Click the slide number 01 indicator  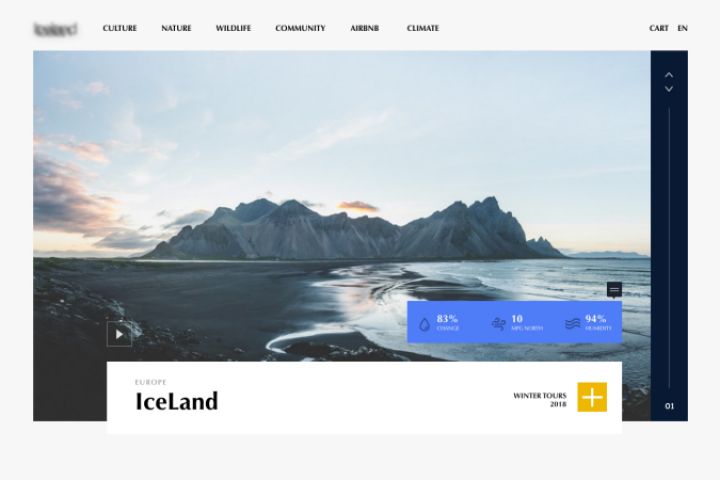(669, 406)
